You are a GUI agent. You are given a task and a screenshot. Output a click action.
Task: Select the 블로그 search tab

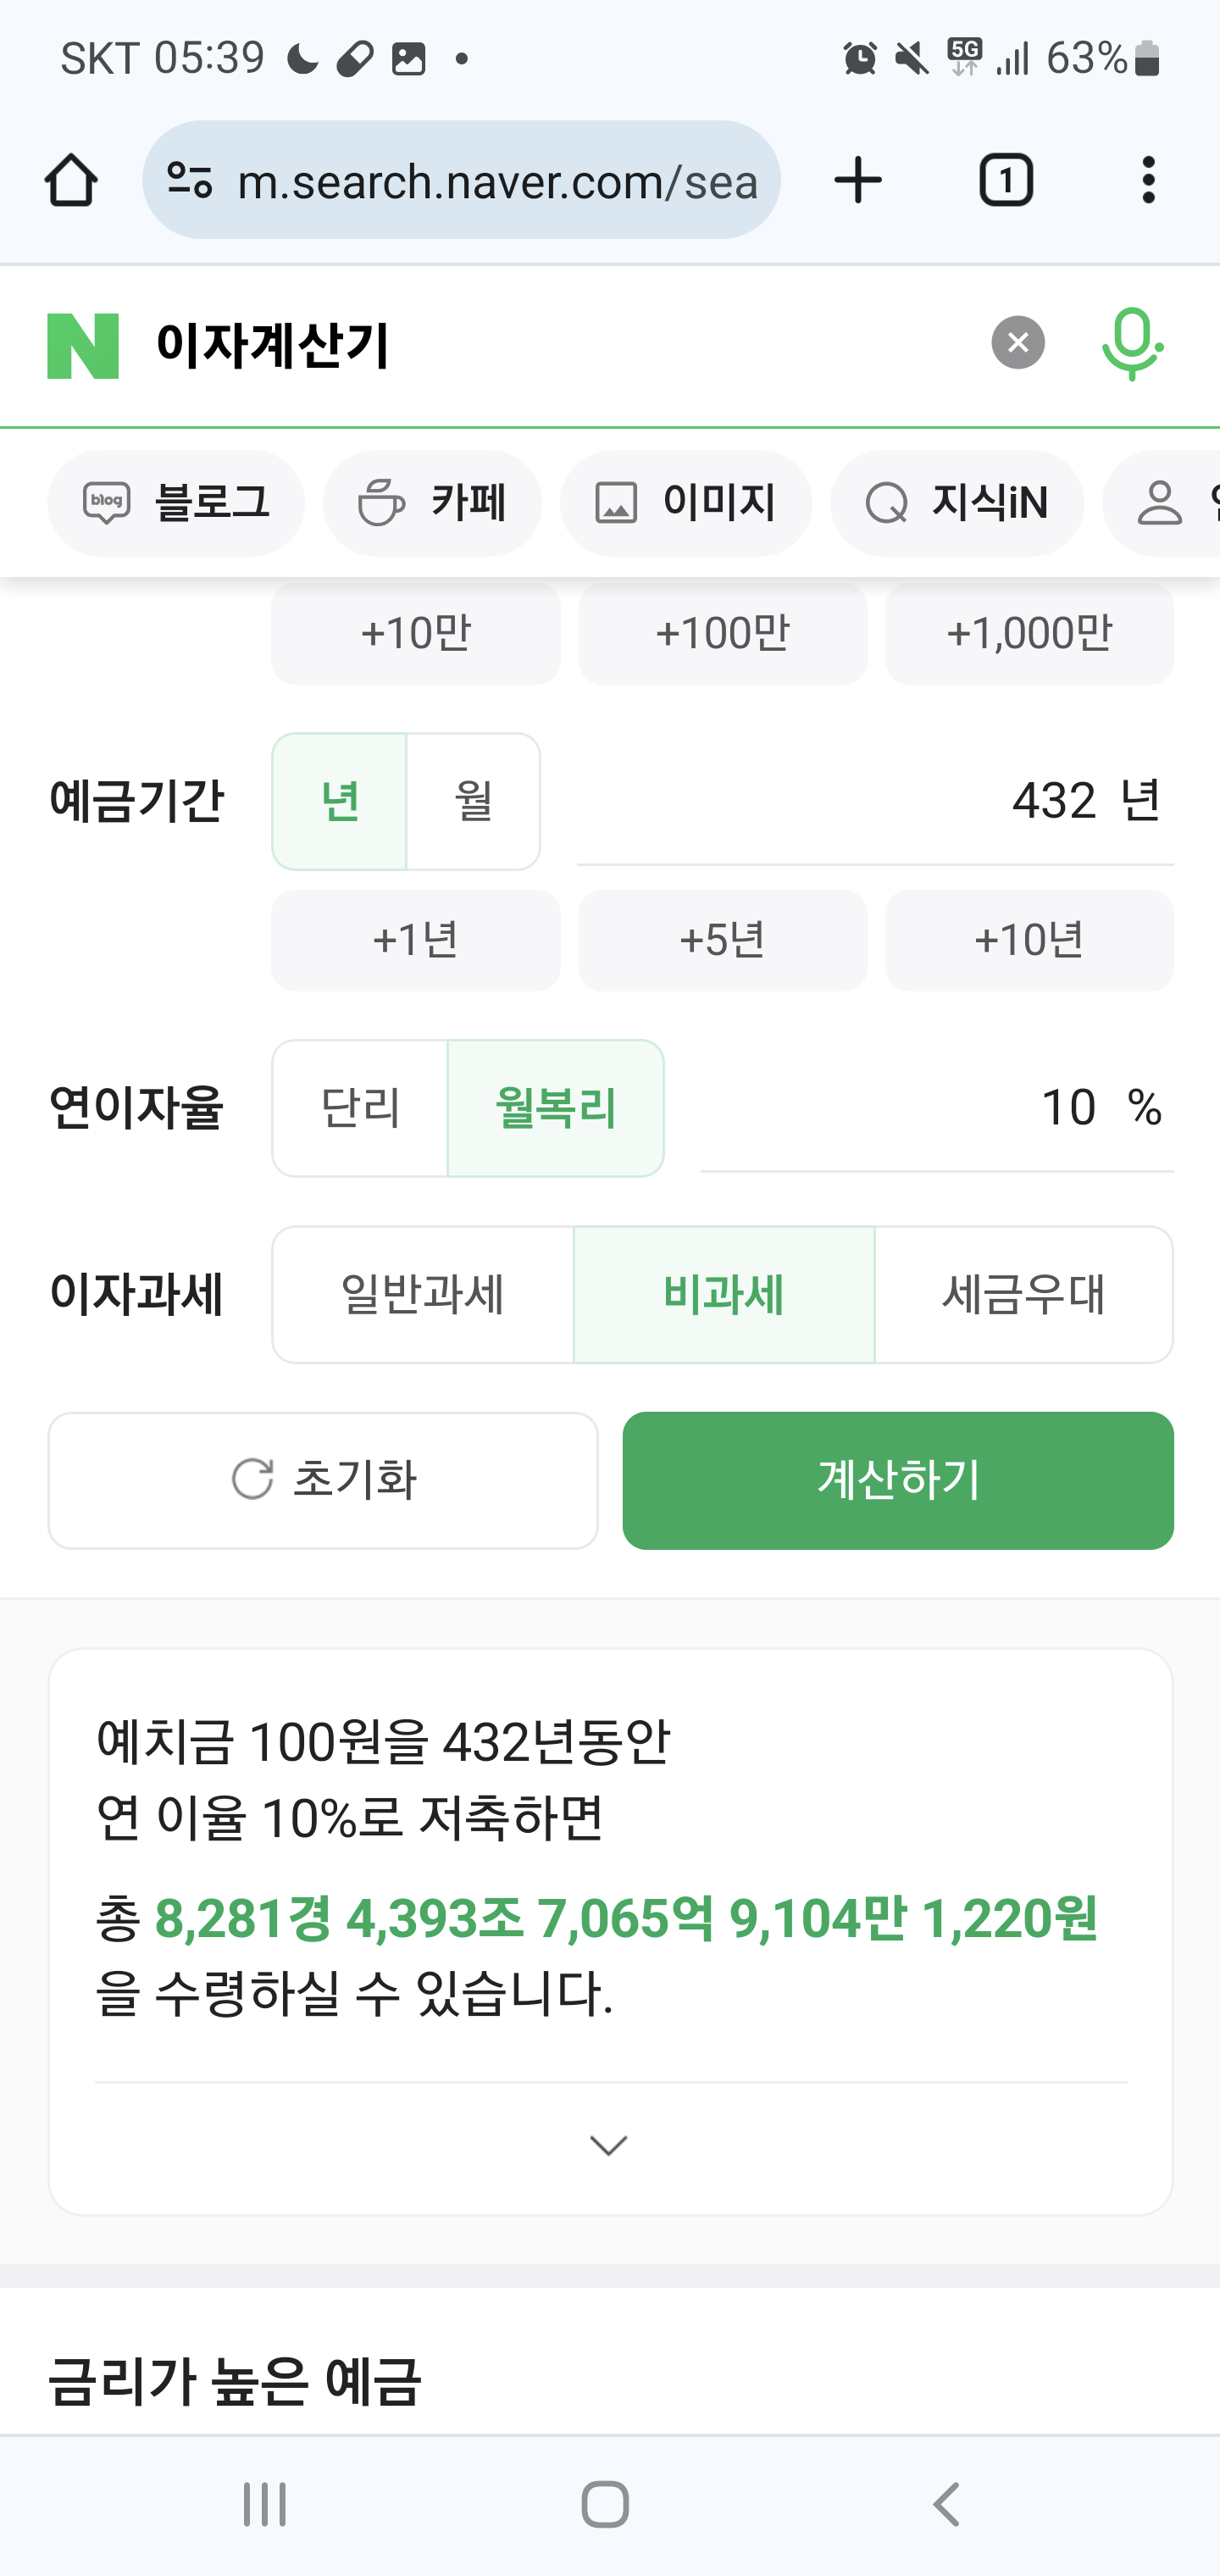click(176, 503)
